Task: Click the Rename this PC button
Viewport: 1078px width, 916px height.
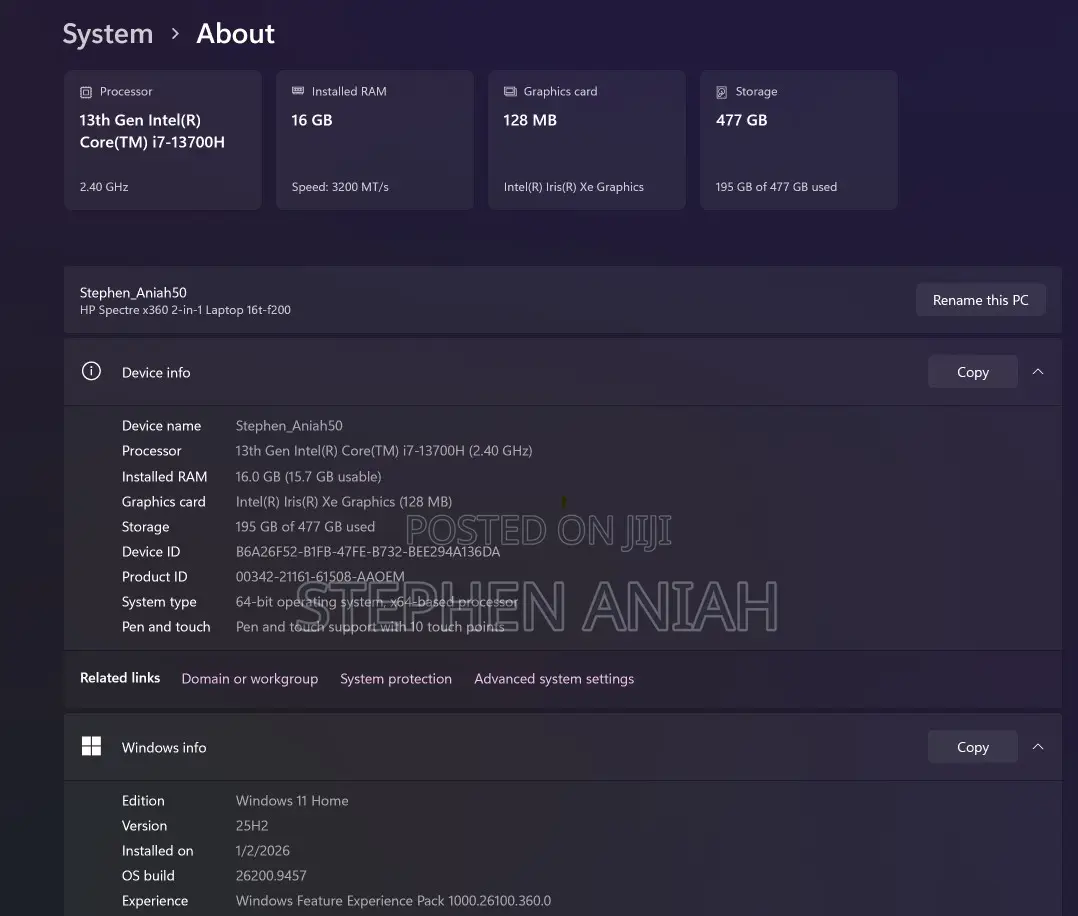Action: (980, 300)
